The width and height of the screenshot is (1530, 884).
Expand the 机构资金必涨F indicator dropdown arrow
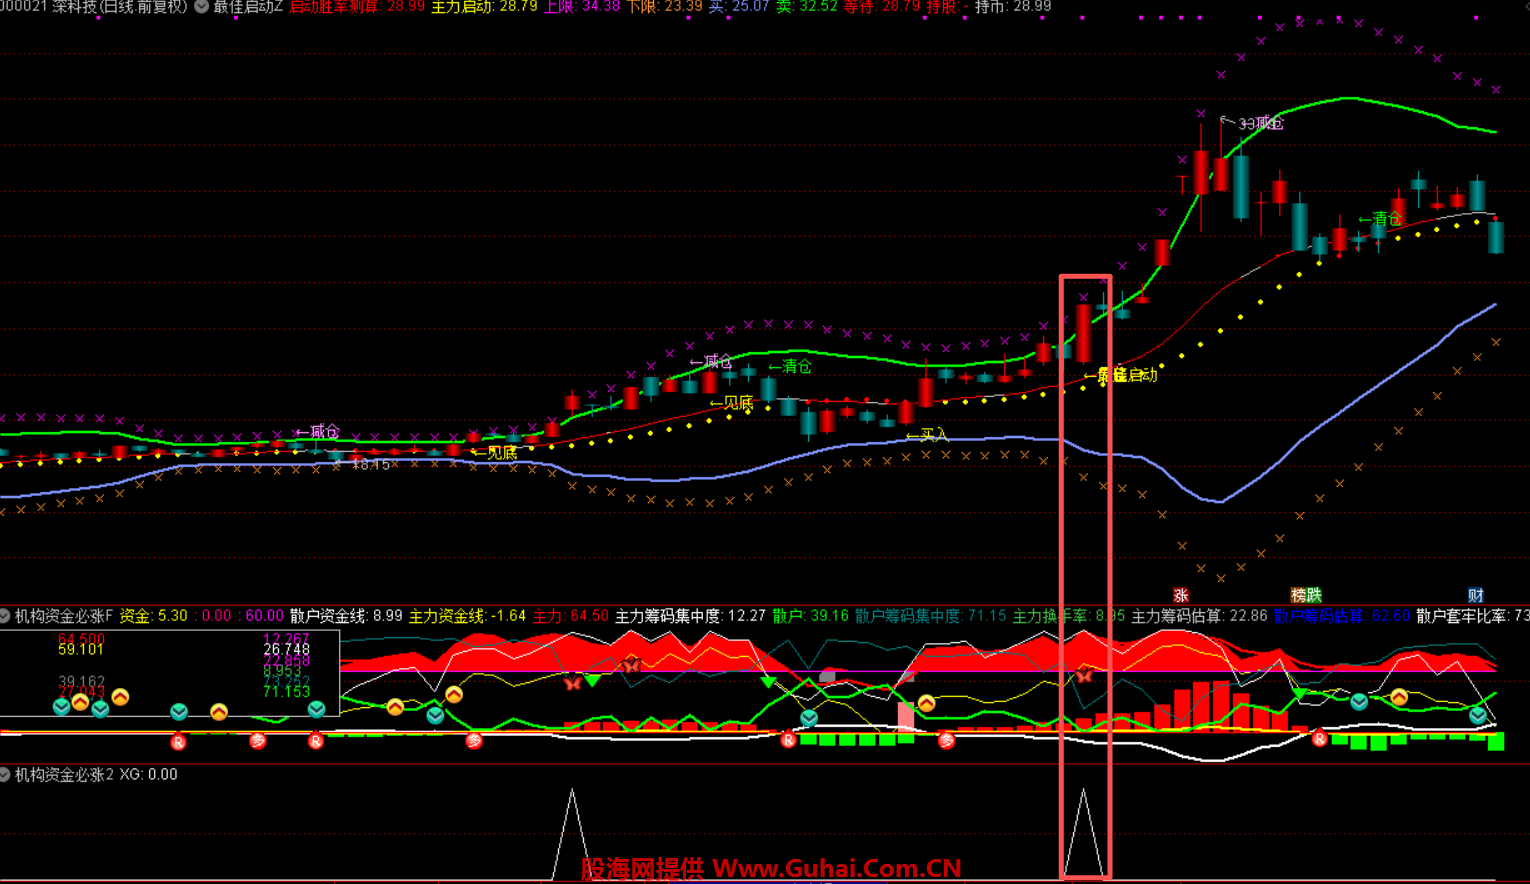click(x=5, y=616)
